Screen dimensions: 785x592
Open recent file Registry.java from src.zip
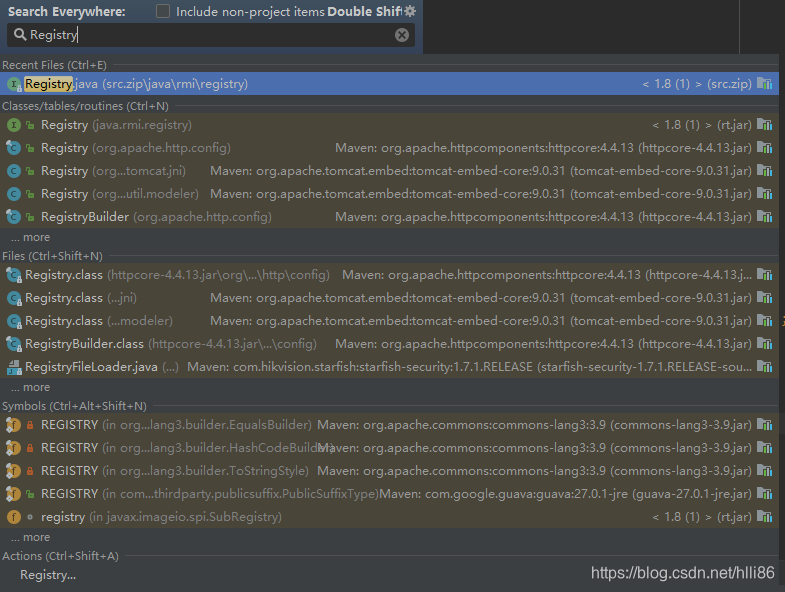(x=389, y=84)
